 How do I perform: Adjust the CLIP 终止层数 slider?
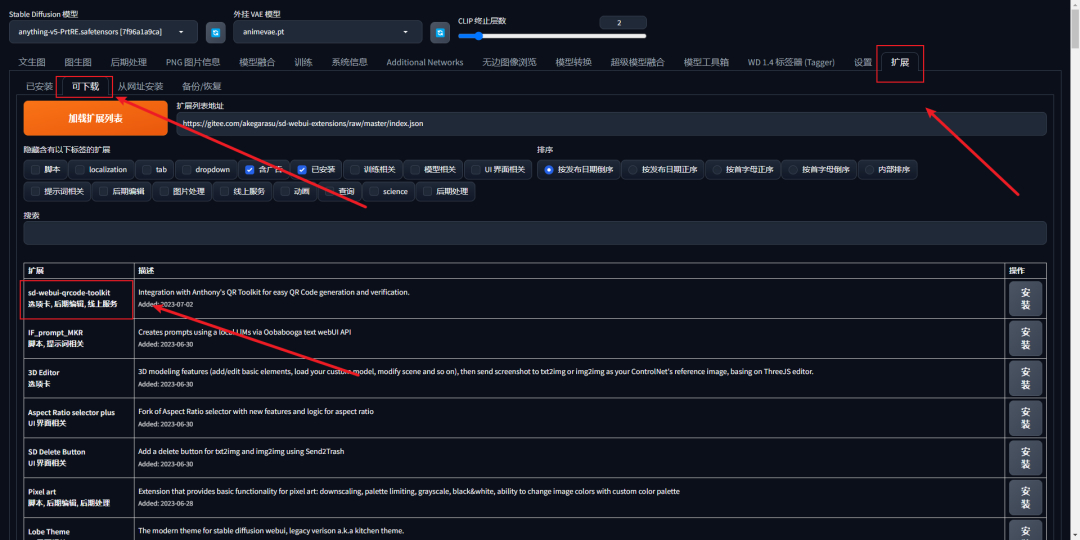point(552,36)
